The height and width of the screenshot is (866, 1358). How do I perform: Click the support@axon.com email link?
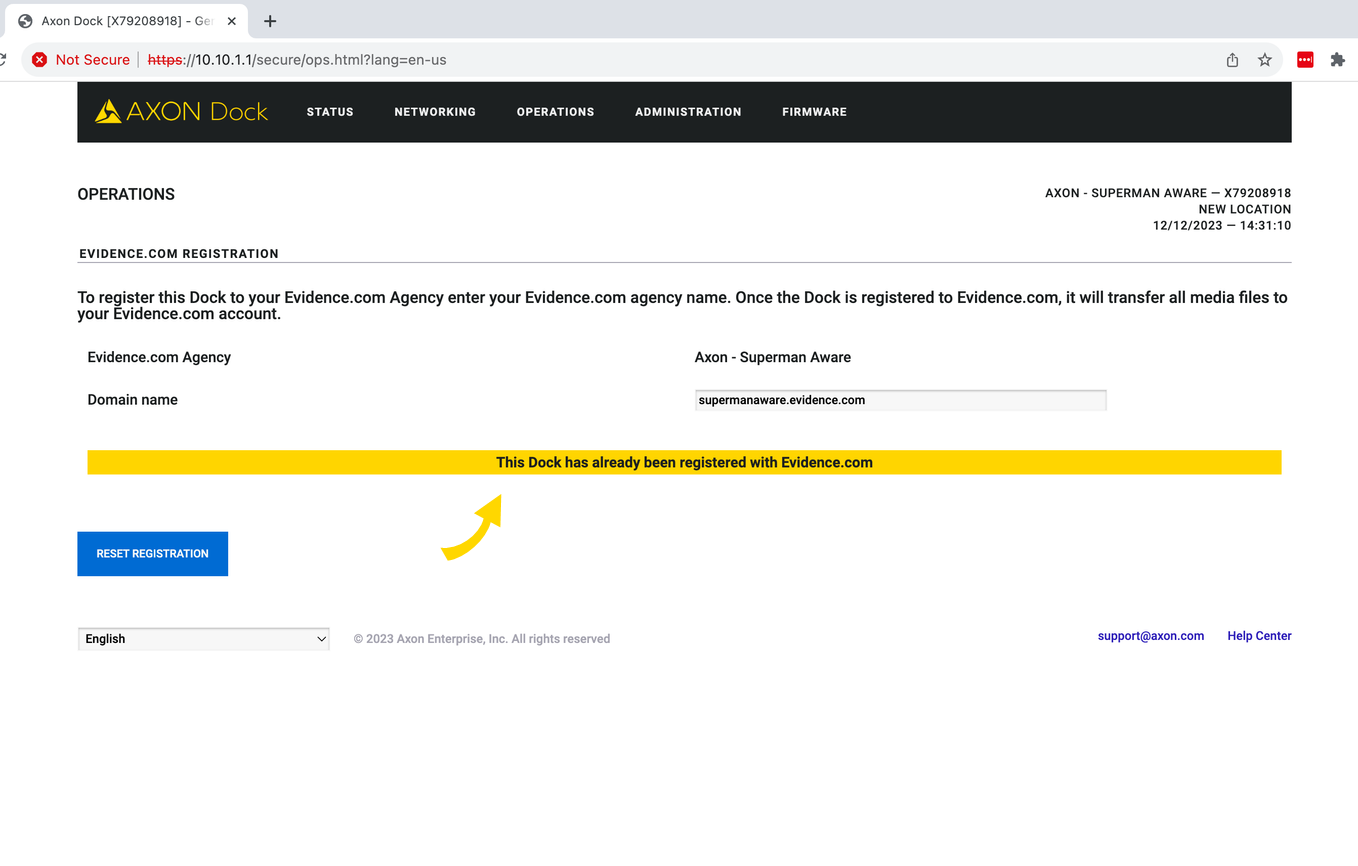(1150, 636)
